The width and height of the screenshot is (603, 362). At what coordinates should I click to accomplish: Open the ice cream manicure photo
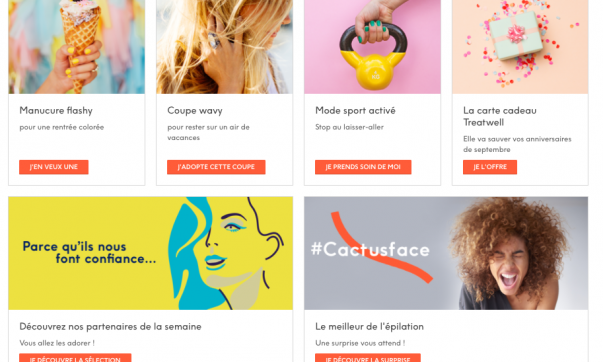coord(77,47)
